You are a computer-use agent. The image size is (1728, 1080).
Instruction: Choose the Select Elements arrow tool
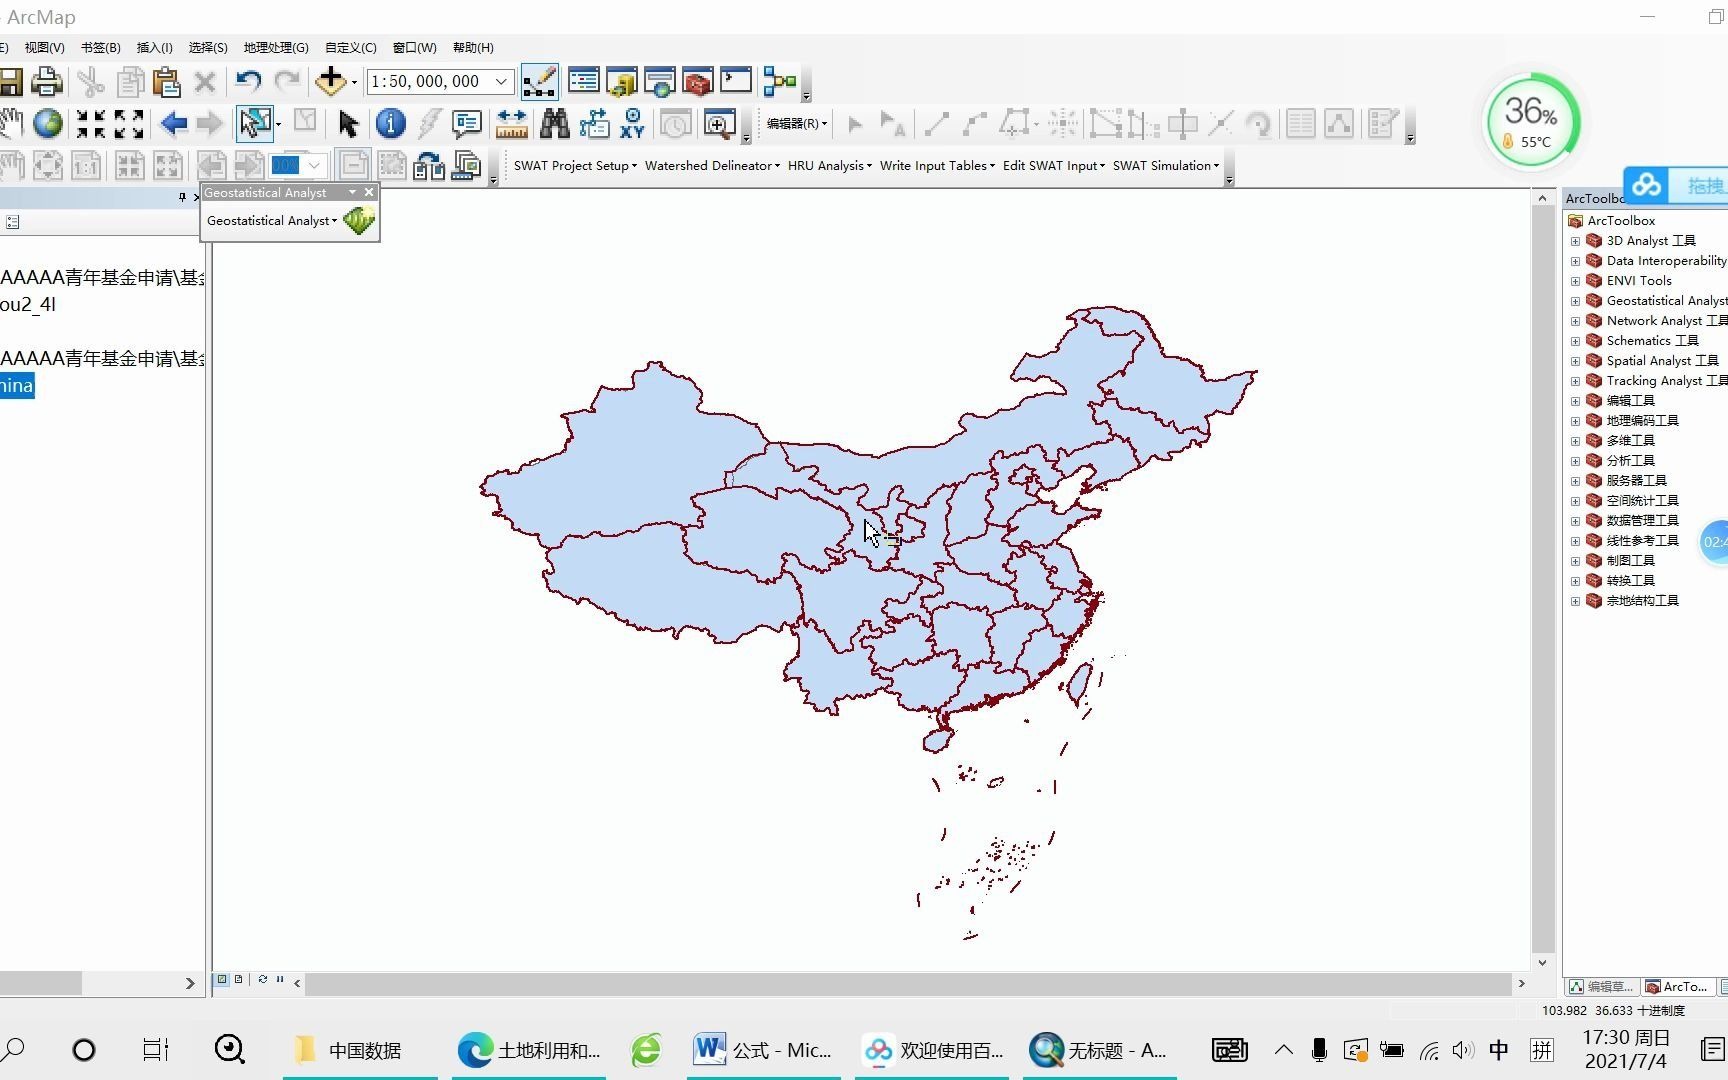348,124
